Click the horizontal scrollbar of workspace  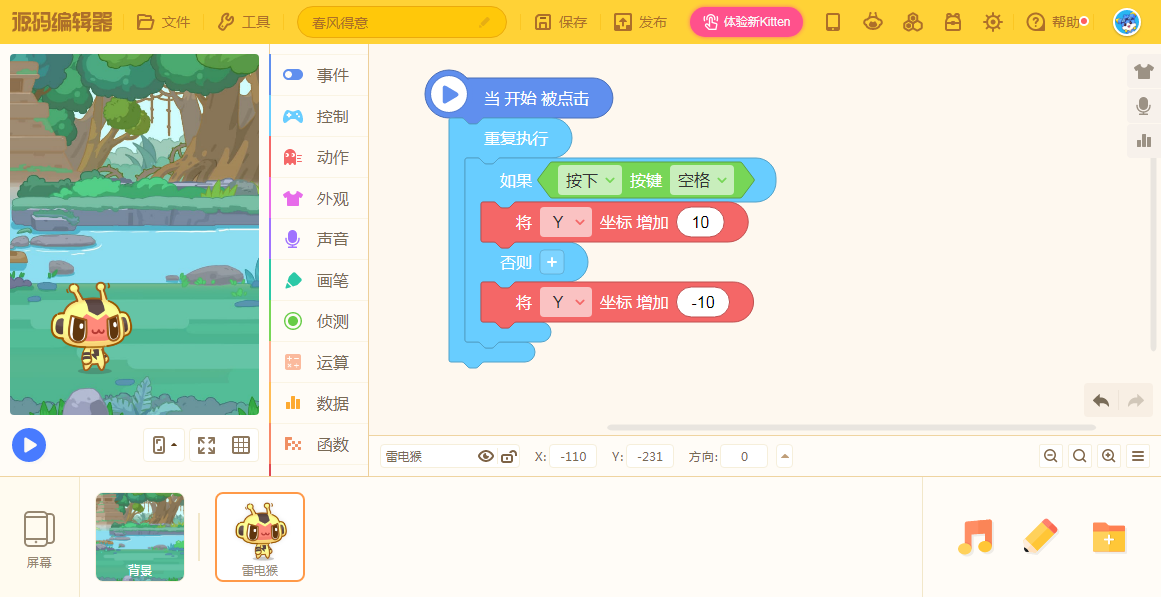tap(851, 427)
